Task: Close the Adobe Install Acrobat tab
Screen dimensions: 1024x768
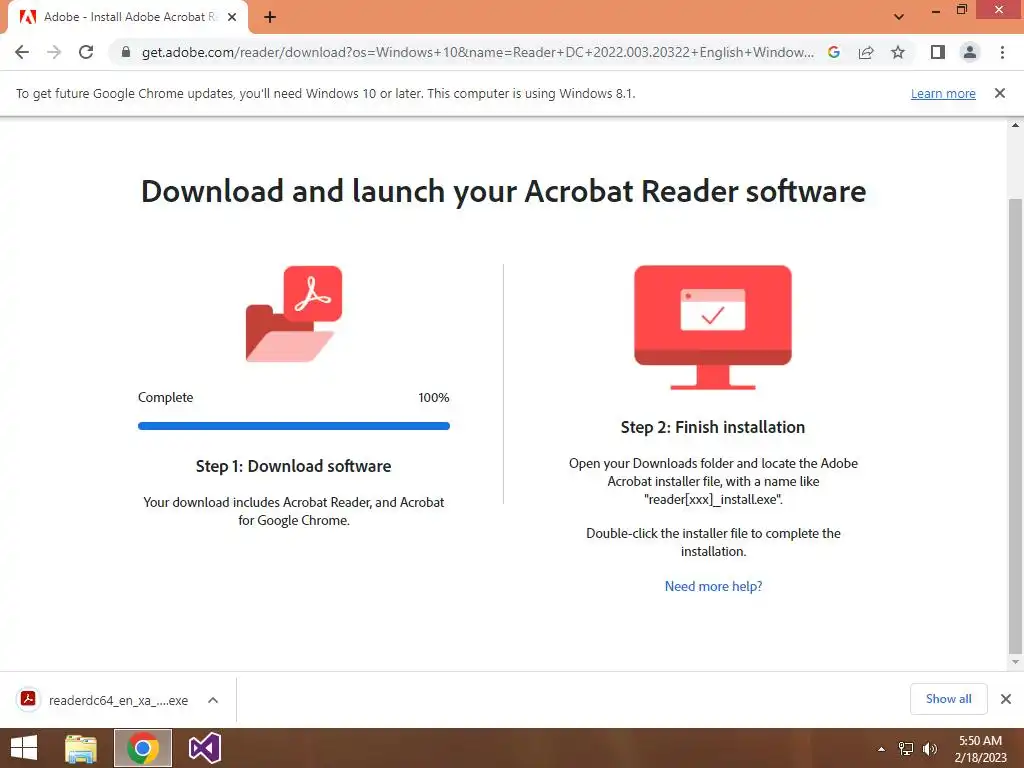Action: click(x=232, y=17)
